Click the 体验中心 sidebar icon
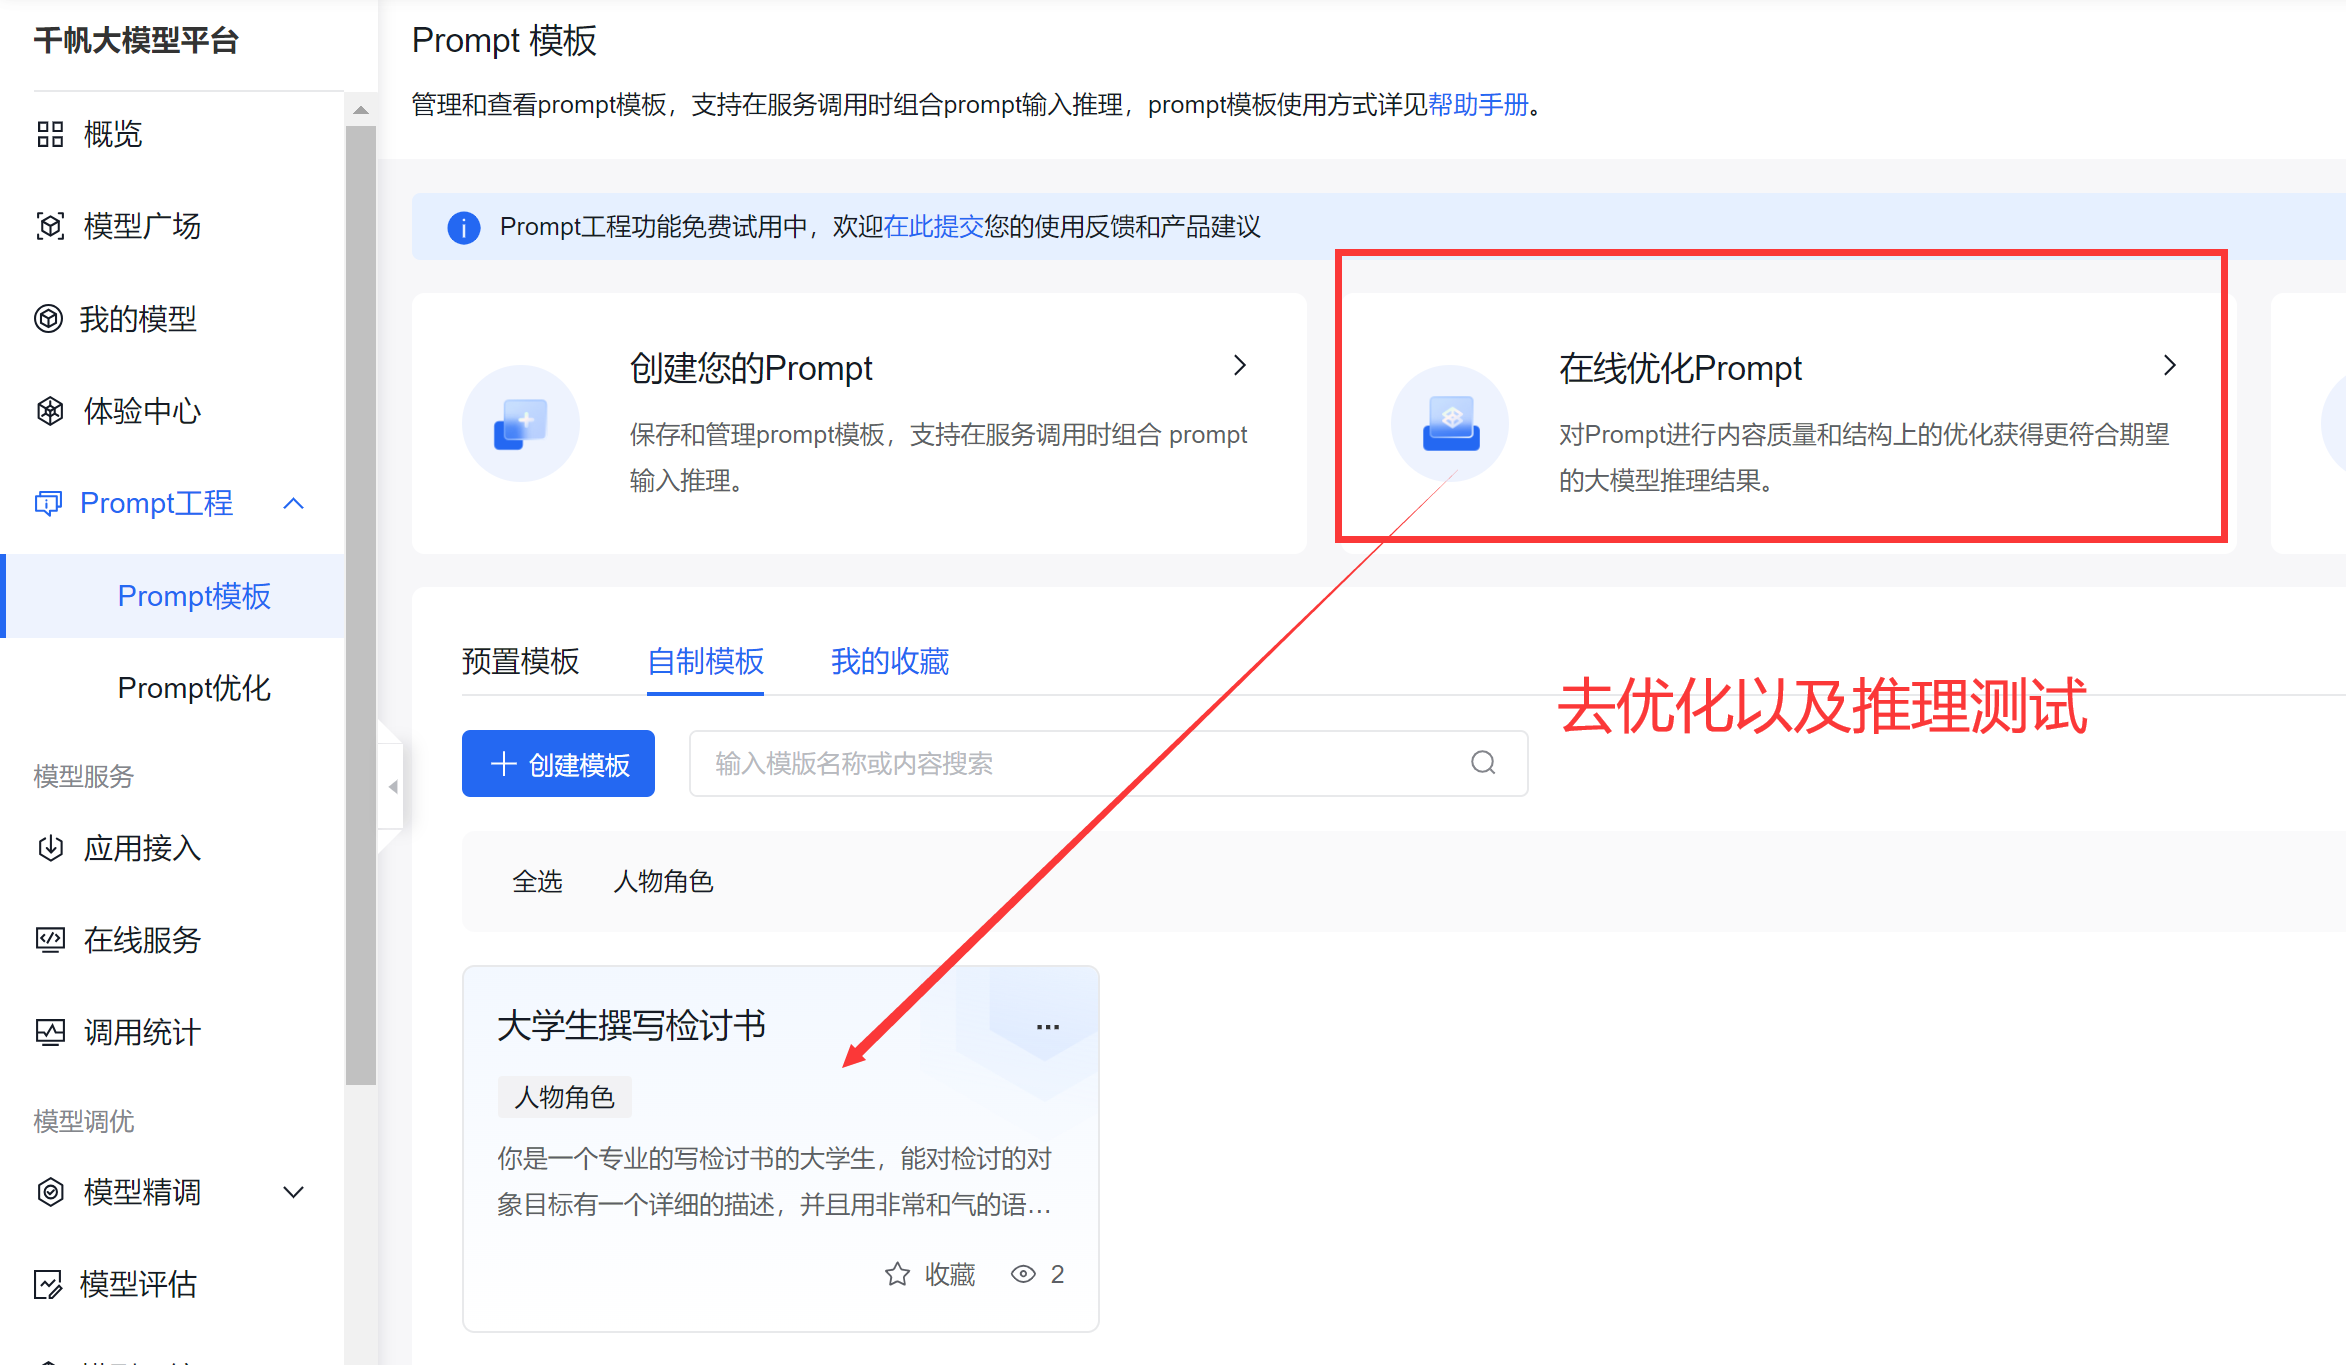The width and height of the screenshot is (2346, 1365). coord(50,411)
